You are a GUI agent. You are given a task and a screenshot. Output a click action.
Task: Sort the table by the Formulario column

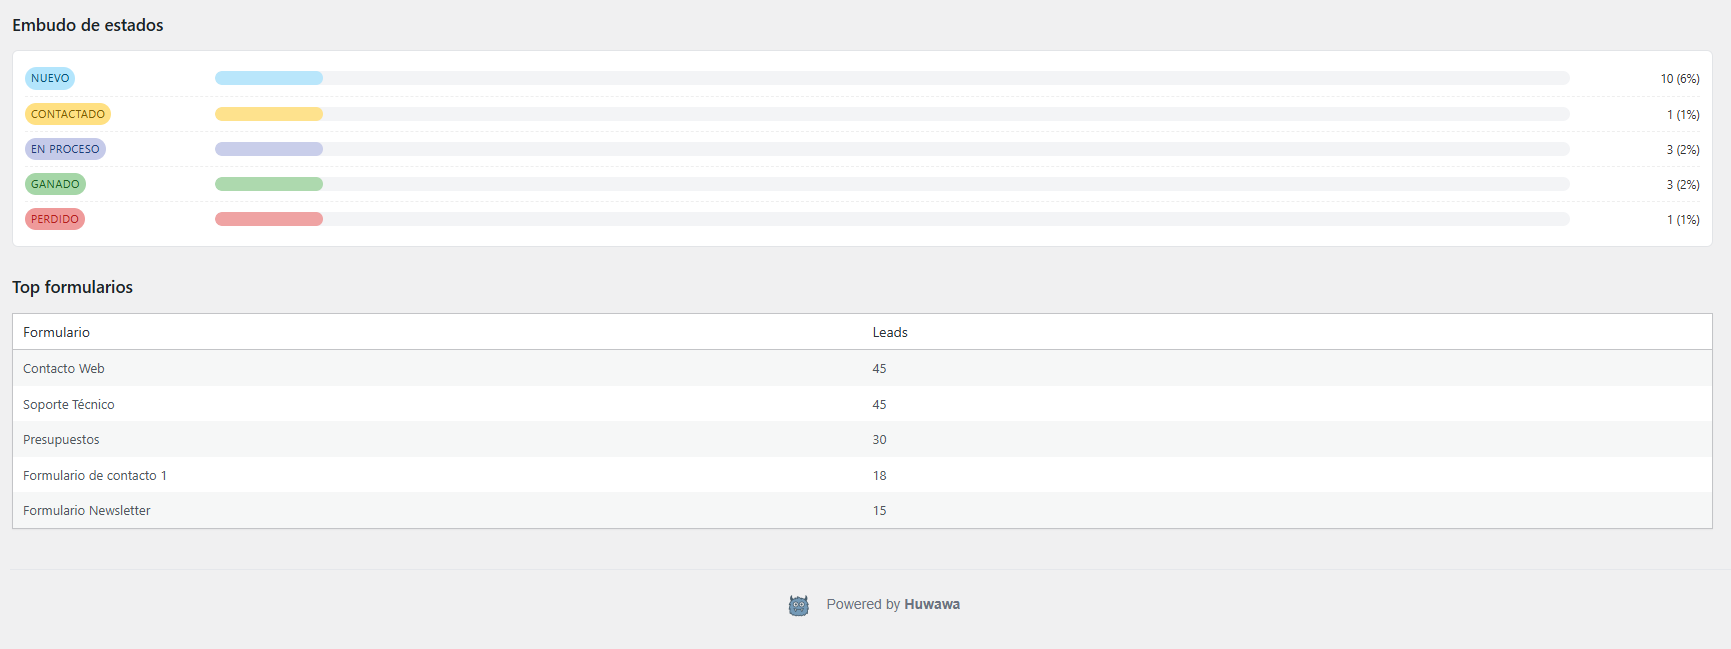[56, 331]
